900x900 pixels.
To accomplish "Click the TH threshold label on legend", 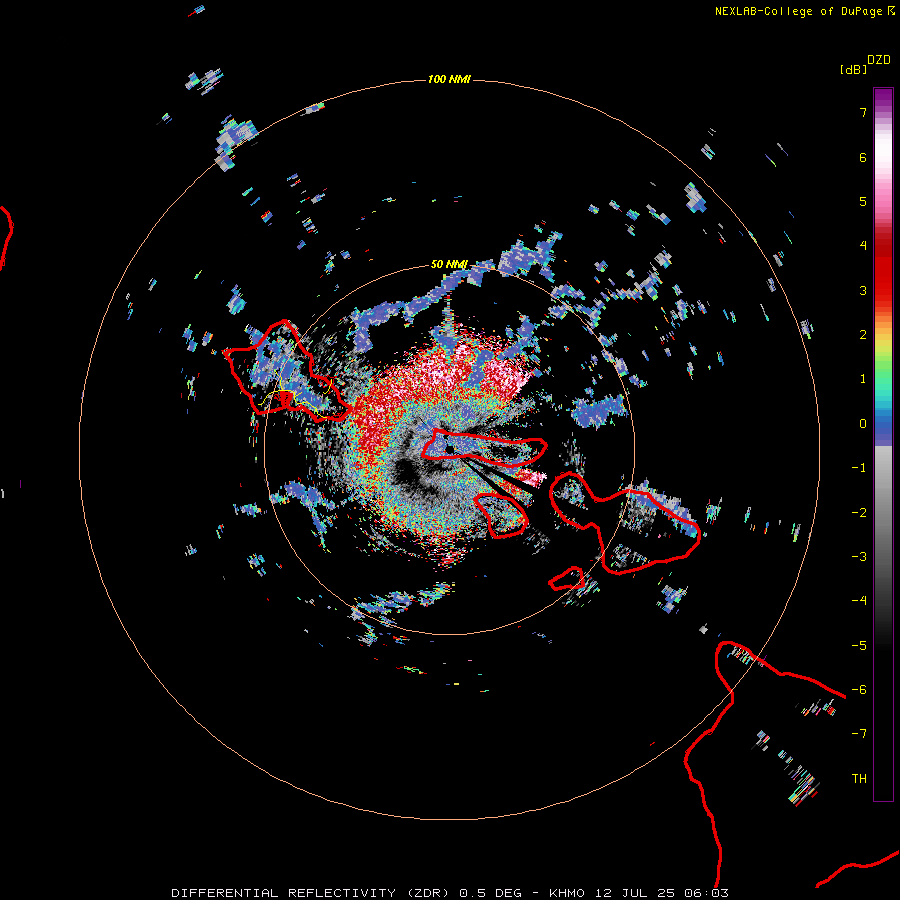I will tap(859, 779).
